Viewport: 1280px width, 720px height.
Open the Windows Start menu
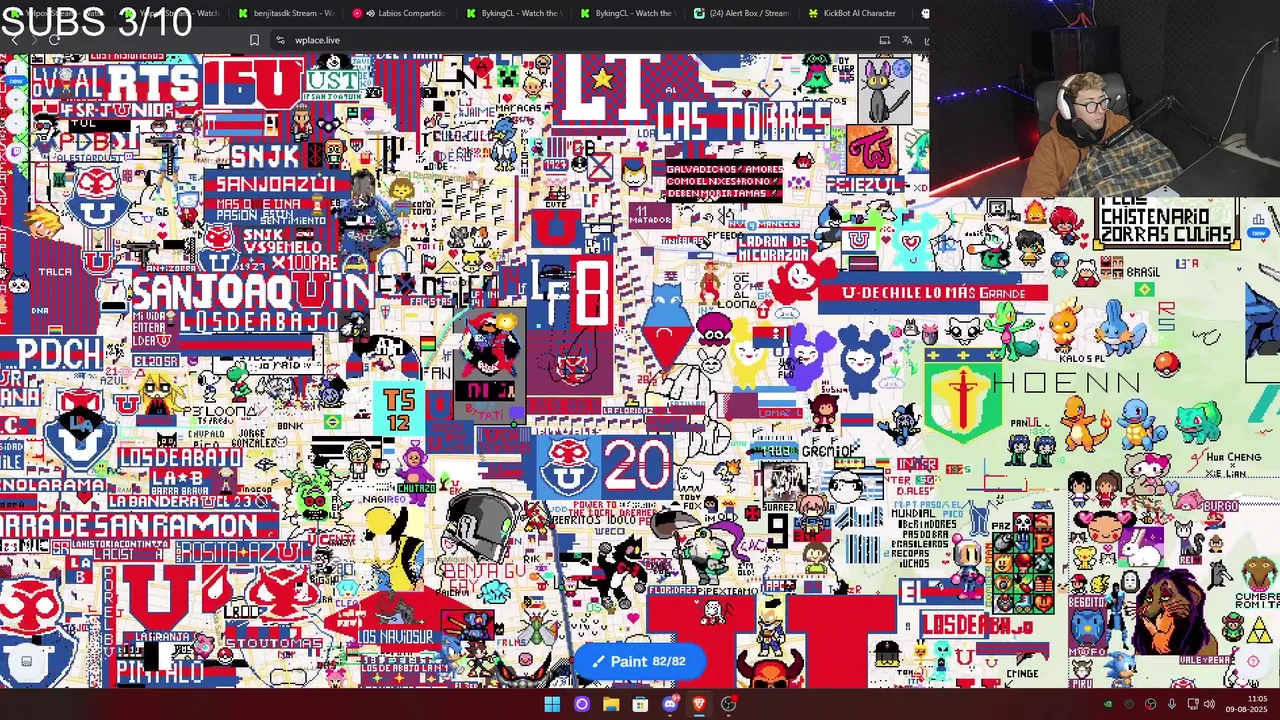coord(552,704)
